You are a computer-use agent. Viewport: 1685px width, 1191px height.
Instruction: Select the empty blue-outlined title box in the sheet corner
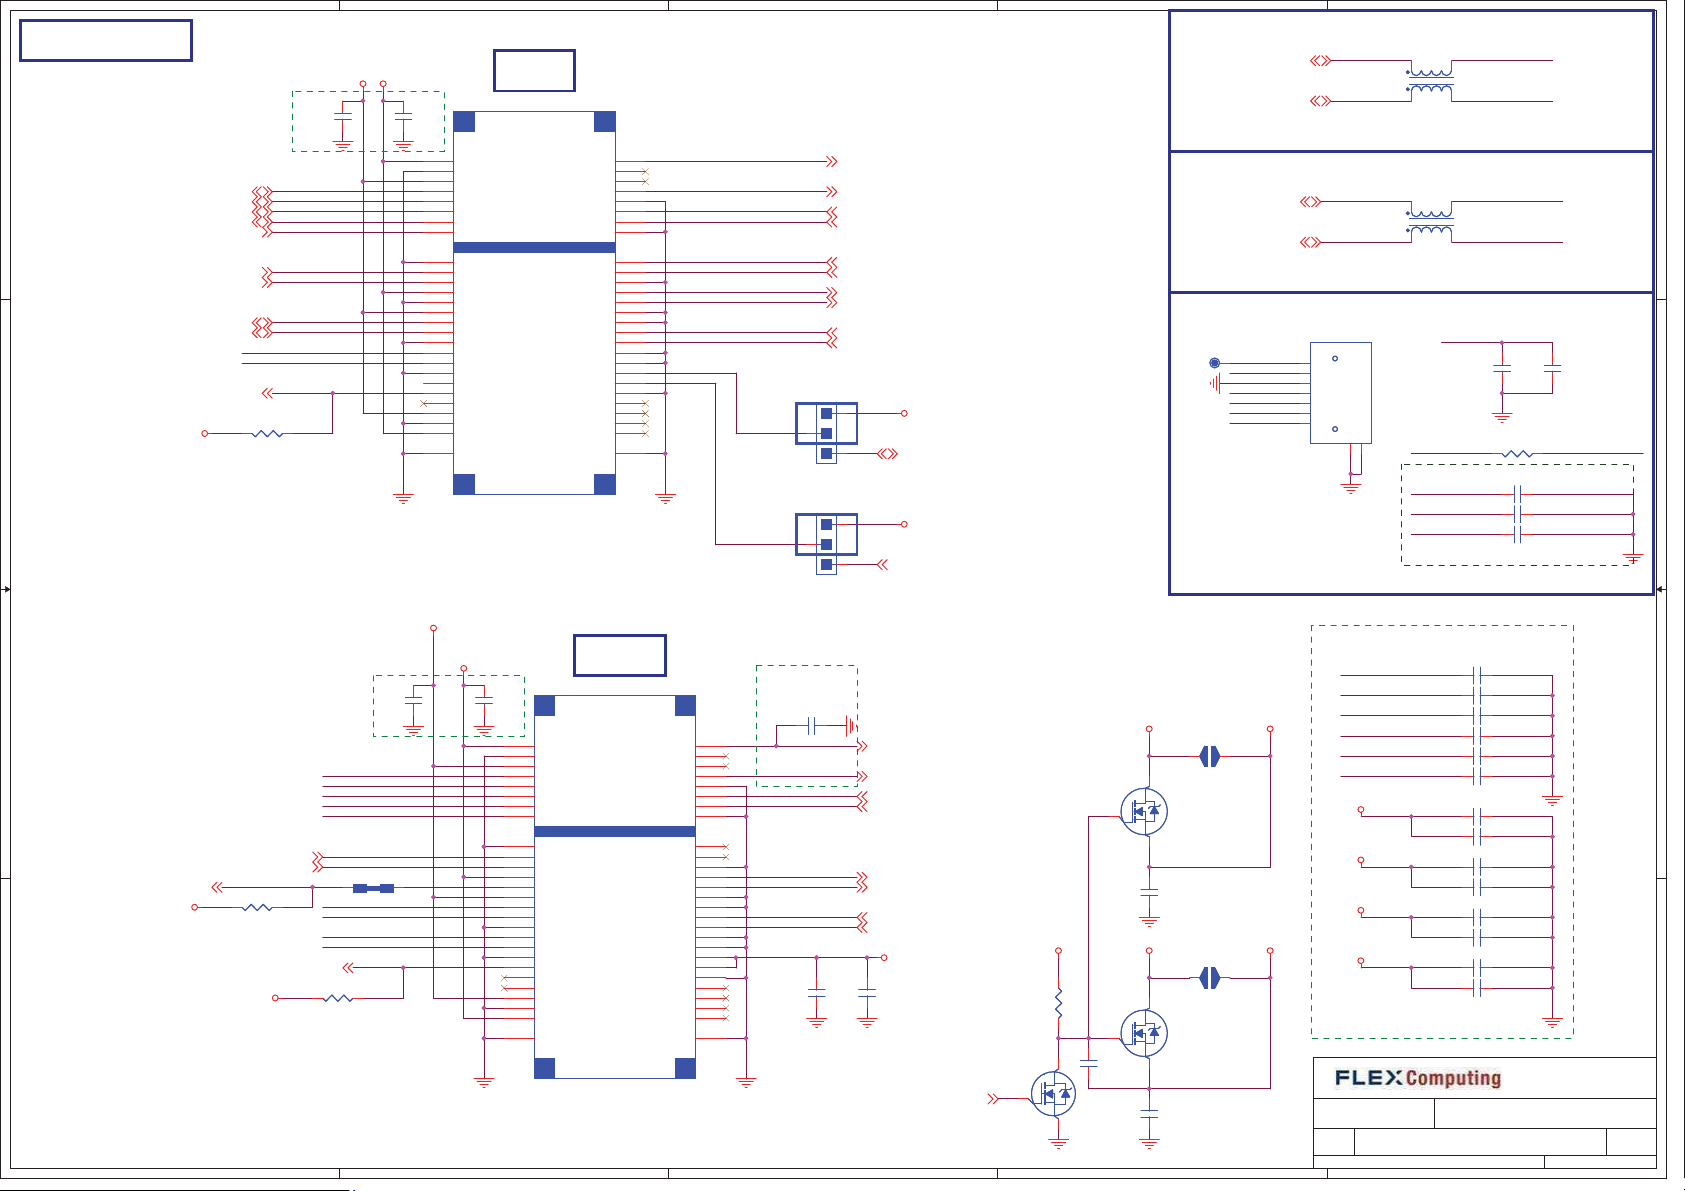pos(106,41)
